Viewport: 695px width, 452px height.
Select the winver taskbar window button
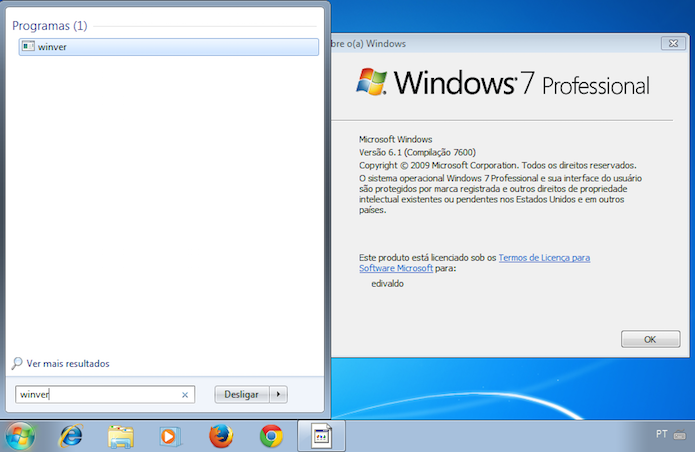point(321,436)
